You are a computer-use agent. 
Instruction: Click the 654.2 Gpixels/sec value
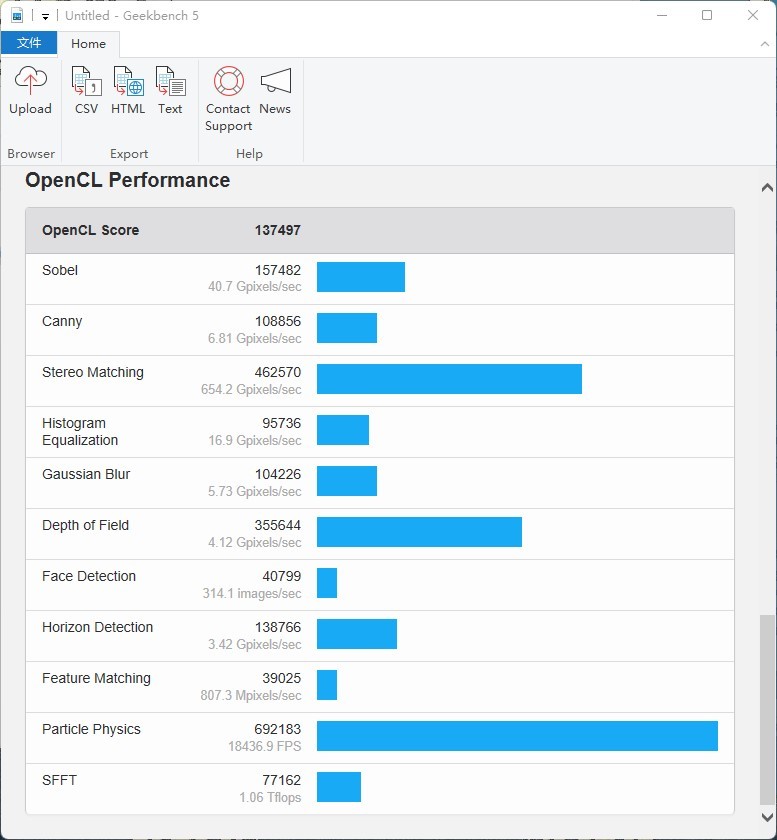point(251,389)
